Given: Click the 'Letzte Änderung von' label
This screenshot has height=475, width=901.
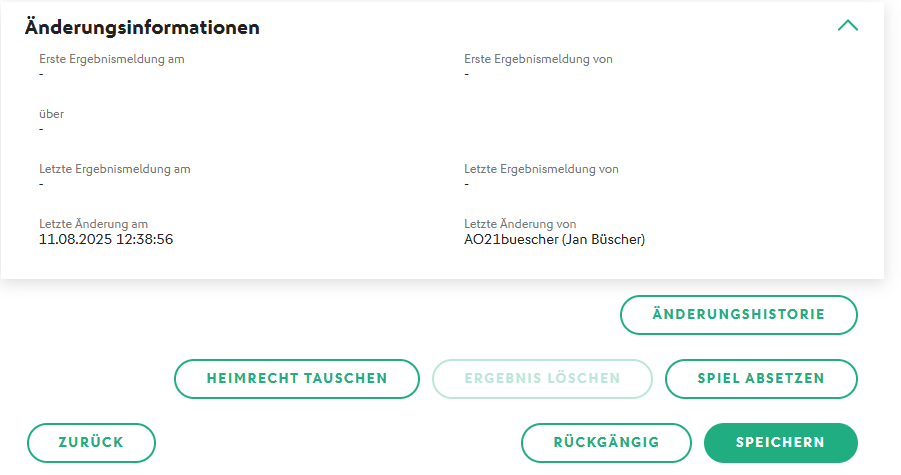Looking at the screenshot, I should (520, 224).
